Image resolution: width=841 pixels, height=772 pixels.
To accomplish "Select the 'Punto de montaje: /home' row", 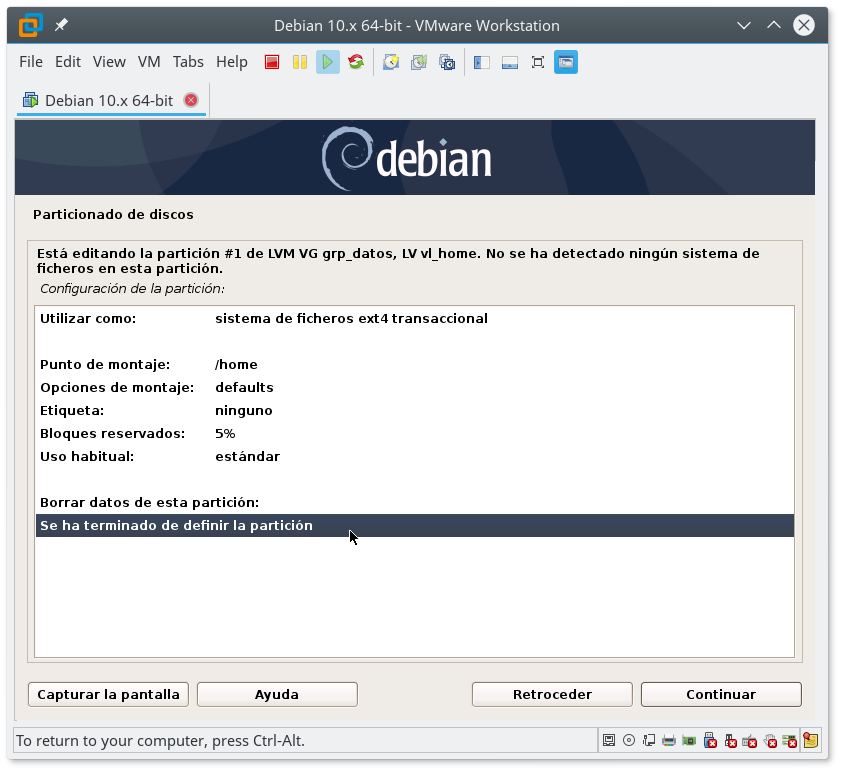I will click(415, 364).
